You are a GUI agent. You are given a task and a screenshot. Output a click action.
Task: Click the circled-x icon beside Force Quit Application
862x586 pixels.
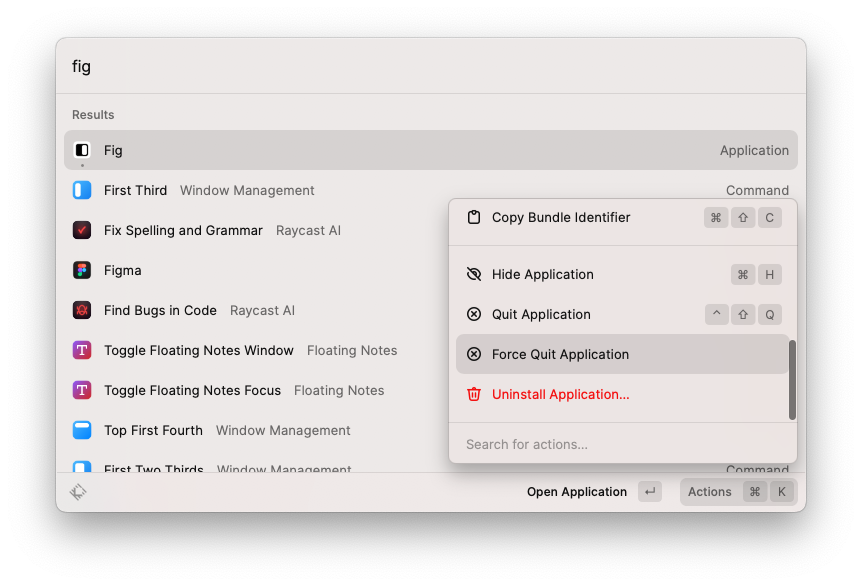pyautogui.click(x=474, y=354)
